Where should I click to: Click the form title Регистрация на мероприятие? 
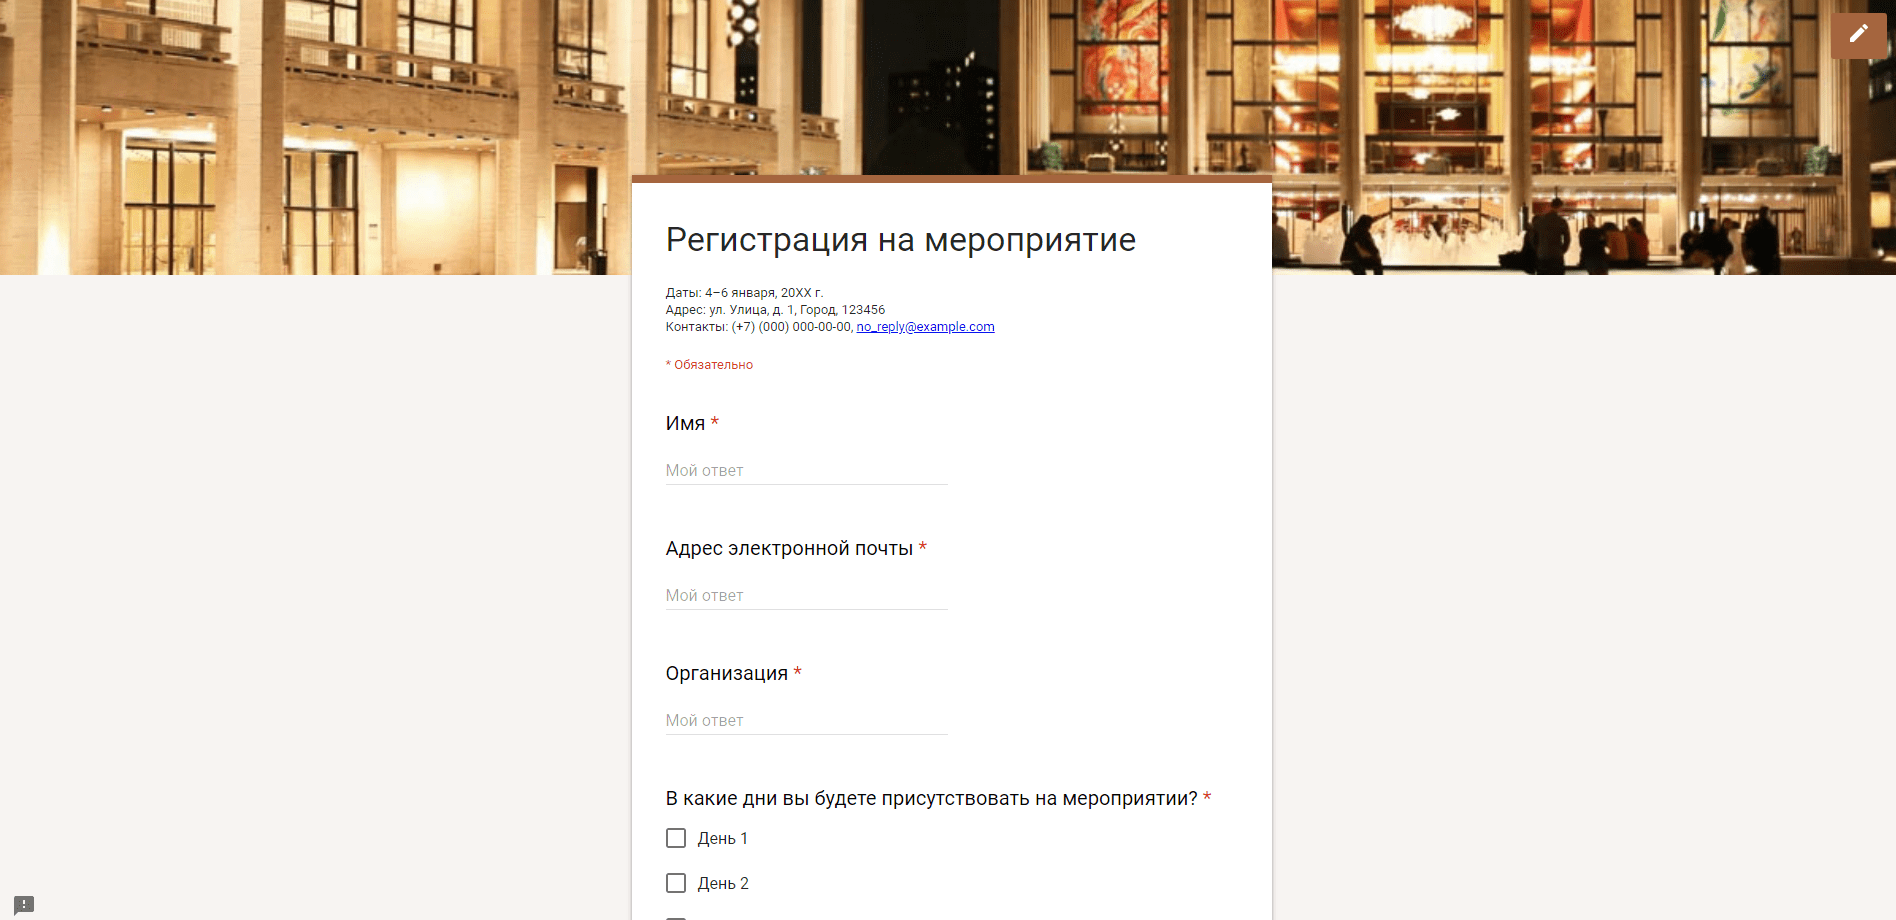coord(900,240)
